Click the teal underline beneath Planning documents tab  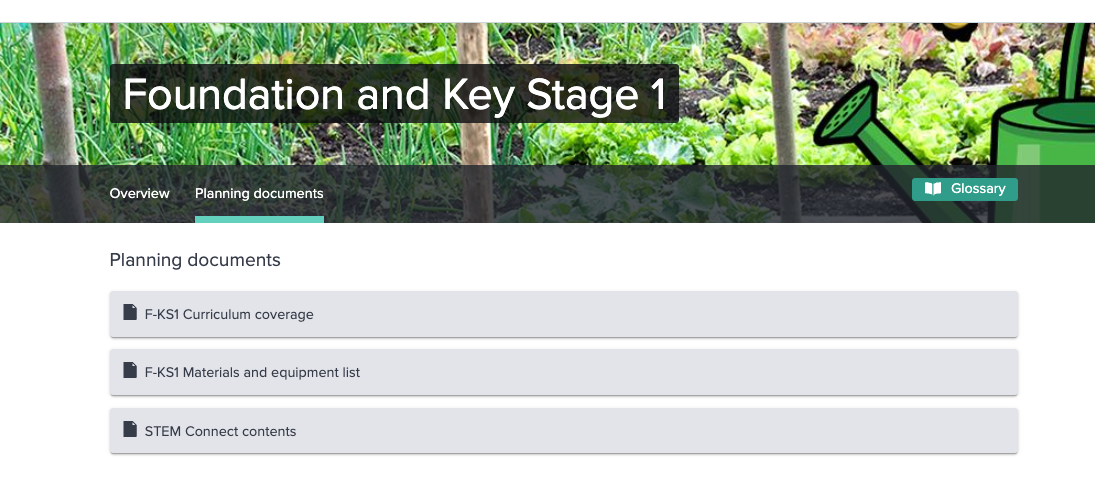tap(259, 219)
